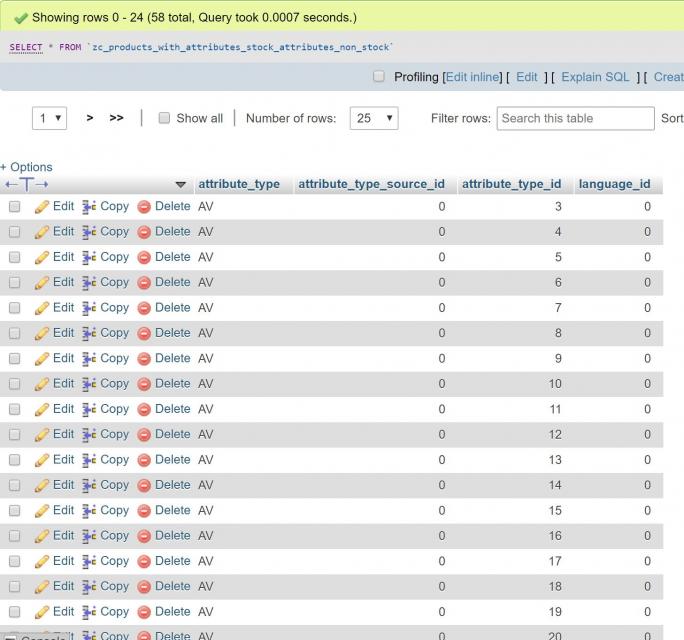Click the Edit text link for attribute_type_id 13

click(x=64, y=459)
